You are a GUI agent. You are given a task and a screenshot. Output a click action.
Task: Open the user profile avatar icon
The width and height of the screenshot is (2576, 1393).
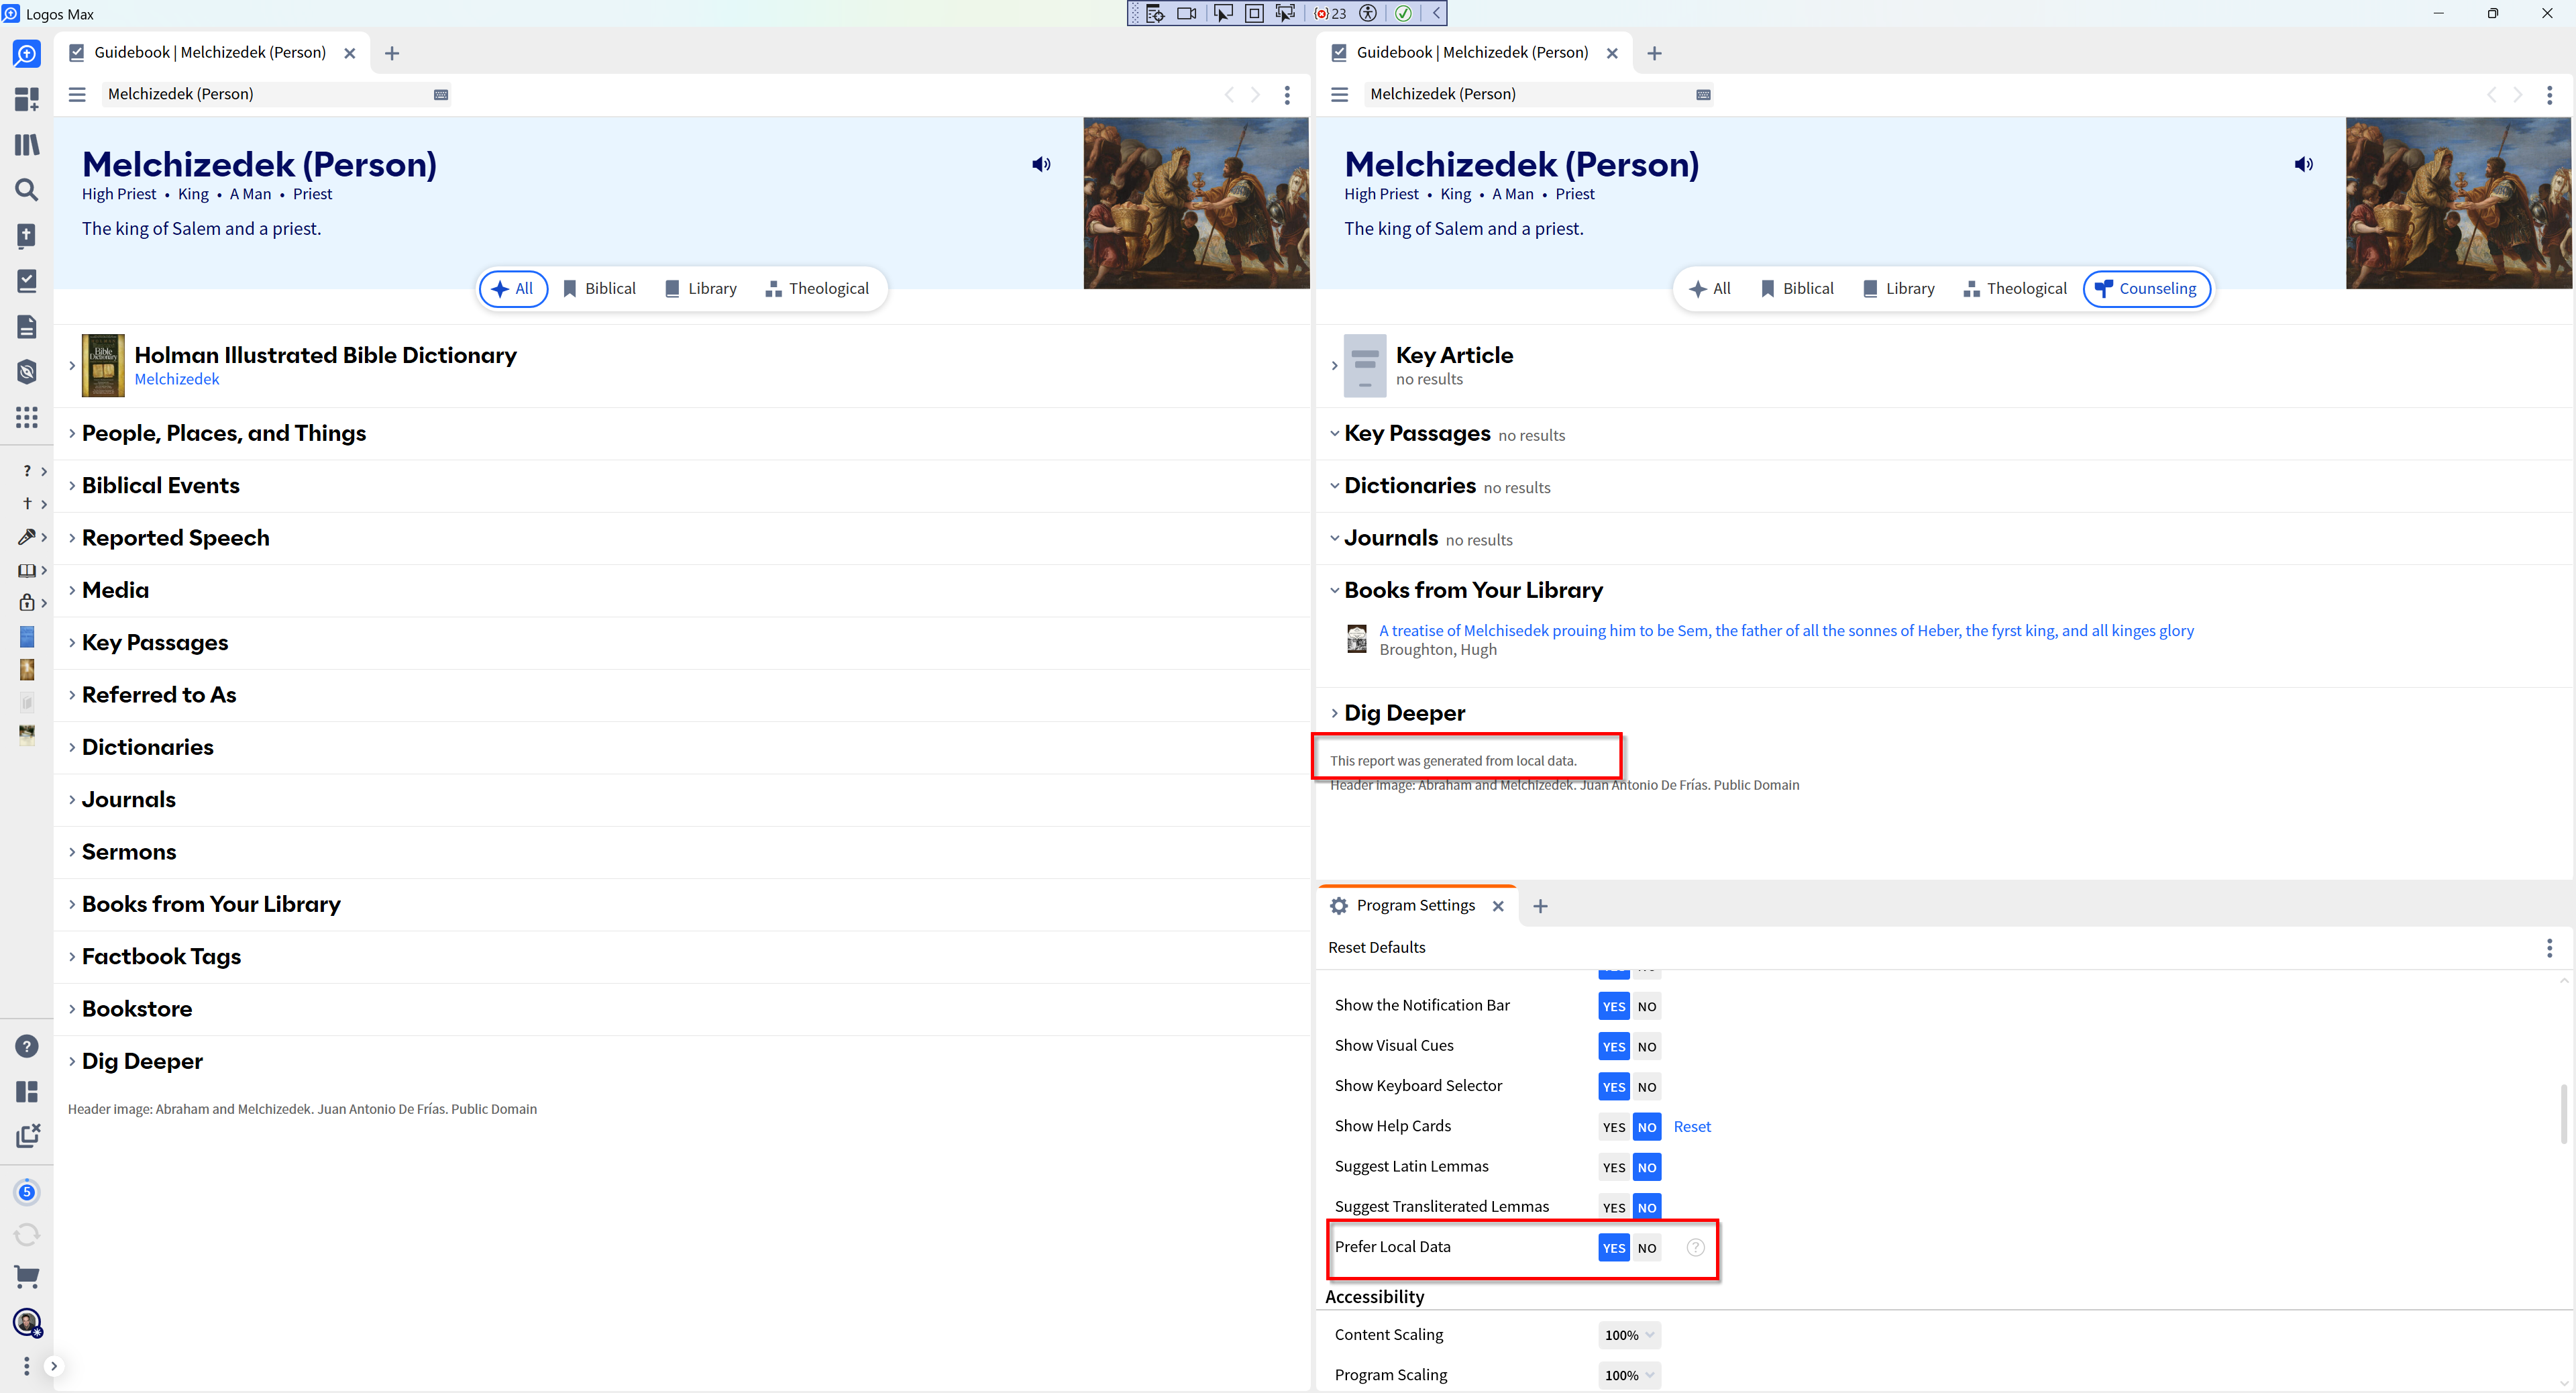[27, 1322]
